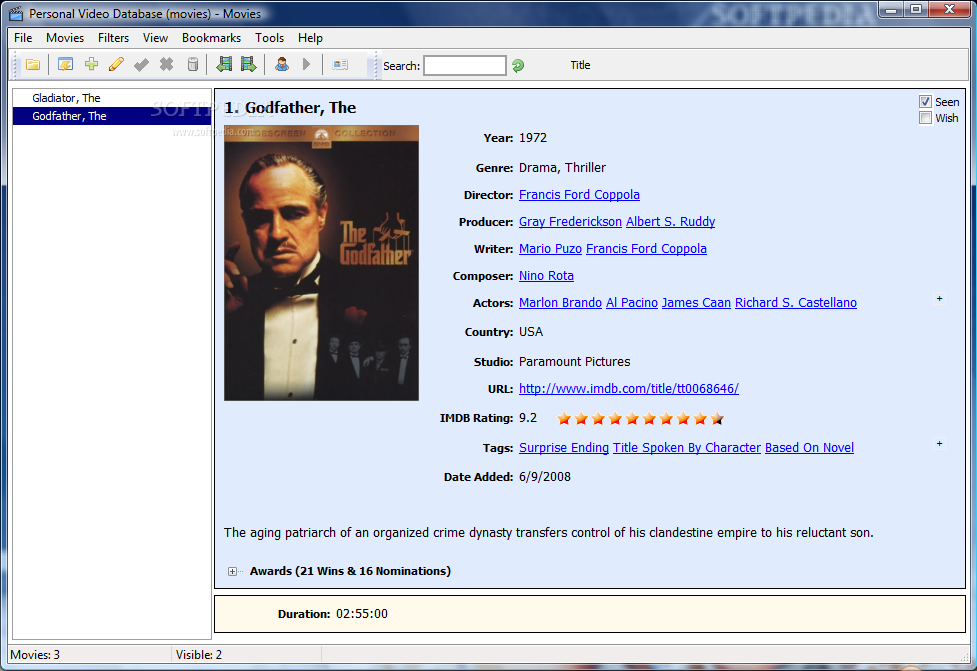This screenshot has height=671, width=977.
Task: Click the Marlon Brando actor link
Action: [x=560, y=303]
